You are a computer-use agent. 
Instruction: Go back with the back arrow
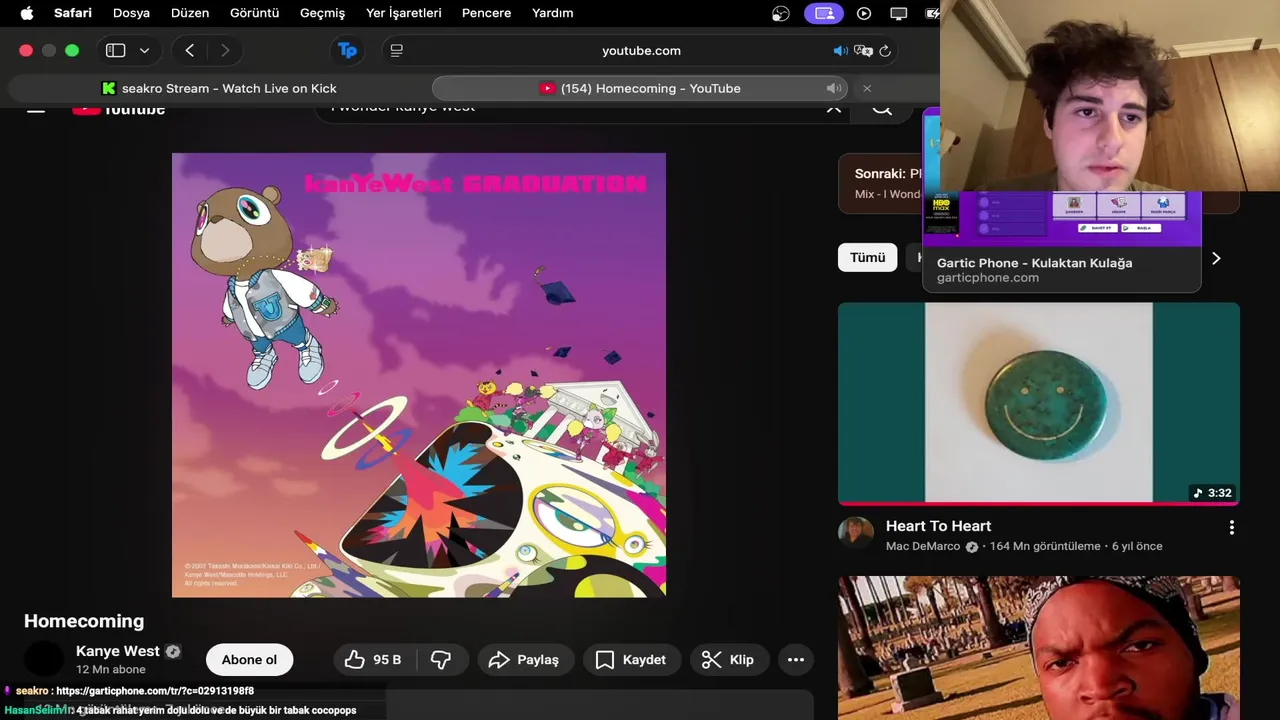[x=189, y=50]
